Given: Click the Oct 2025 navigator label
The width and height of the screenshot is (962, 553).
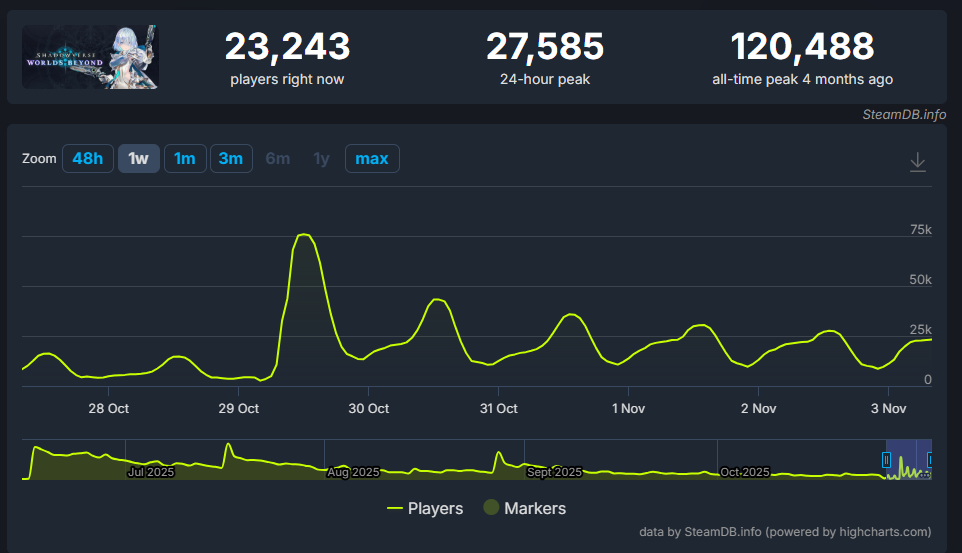Looking at the screenshot, I should click(744, 472).
